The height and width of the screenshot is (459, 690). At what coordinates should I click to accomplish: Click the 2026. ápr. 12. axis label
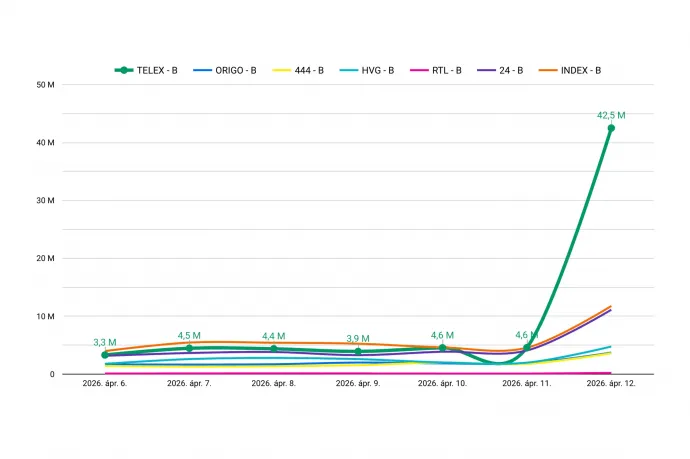click(611, 383)
